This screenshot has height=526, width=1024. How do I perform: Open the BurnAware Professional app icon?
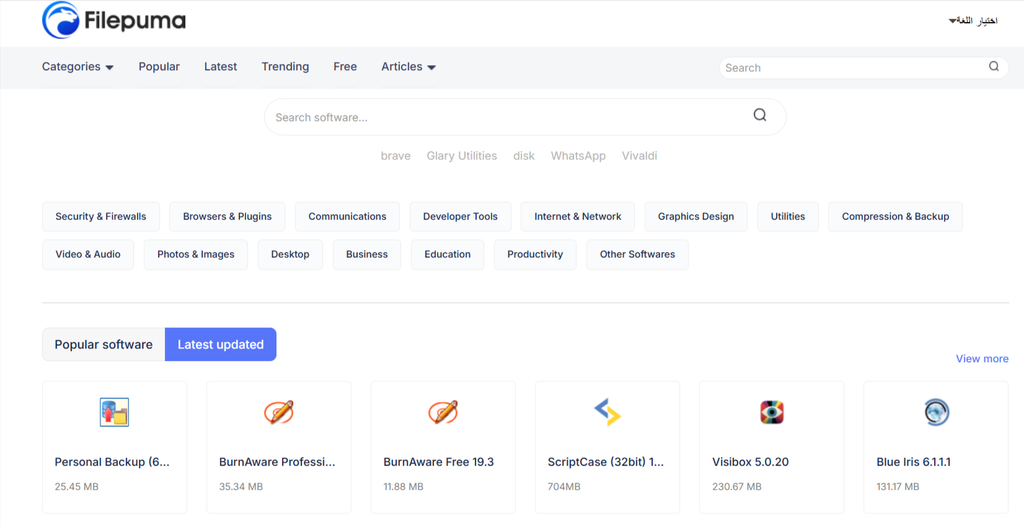279,412
